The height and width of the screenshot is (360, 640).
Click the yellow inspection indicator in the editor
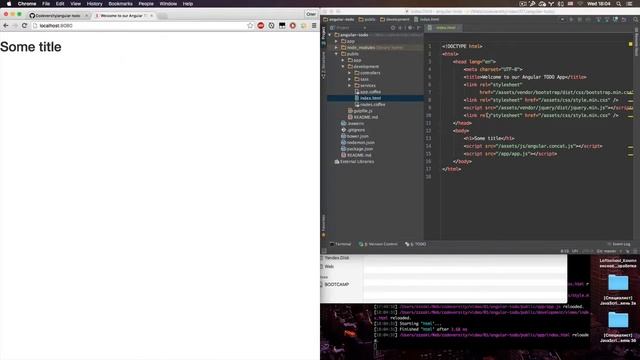pos(631,44)
